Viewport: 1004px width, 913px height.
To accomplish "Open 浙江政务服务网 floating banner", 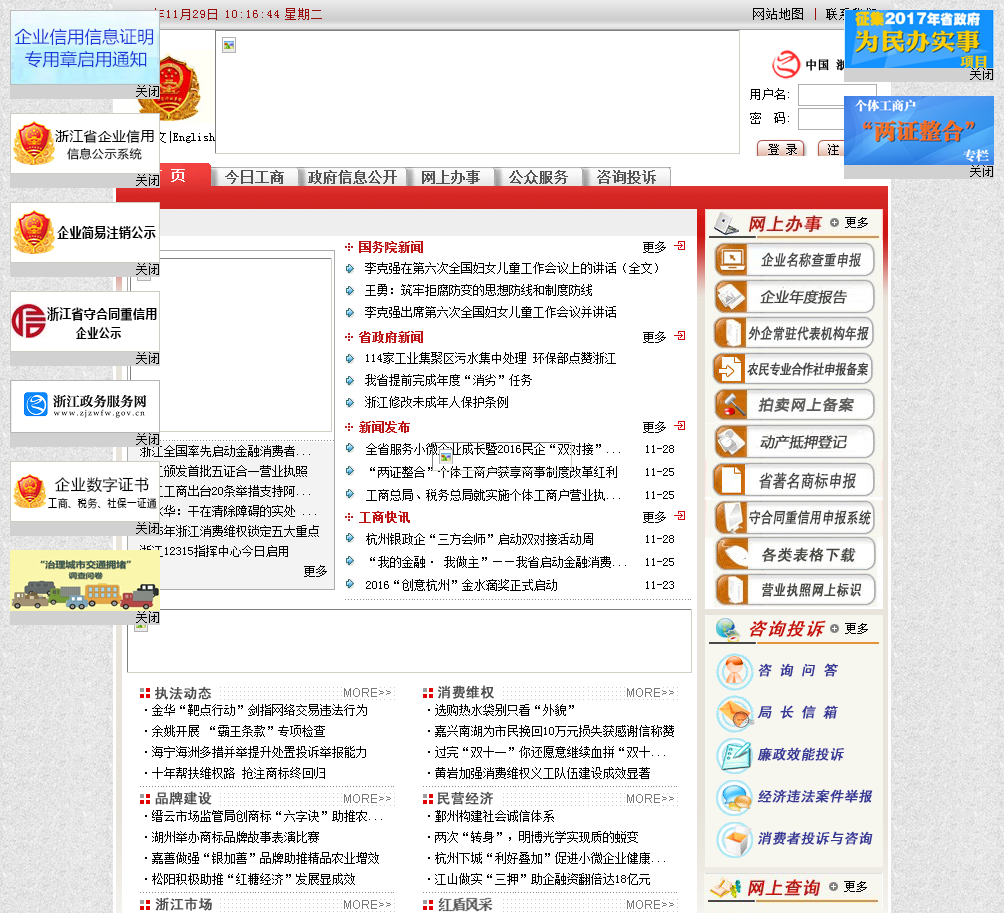I will 85,406.
